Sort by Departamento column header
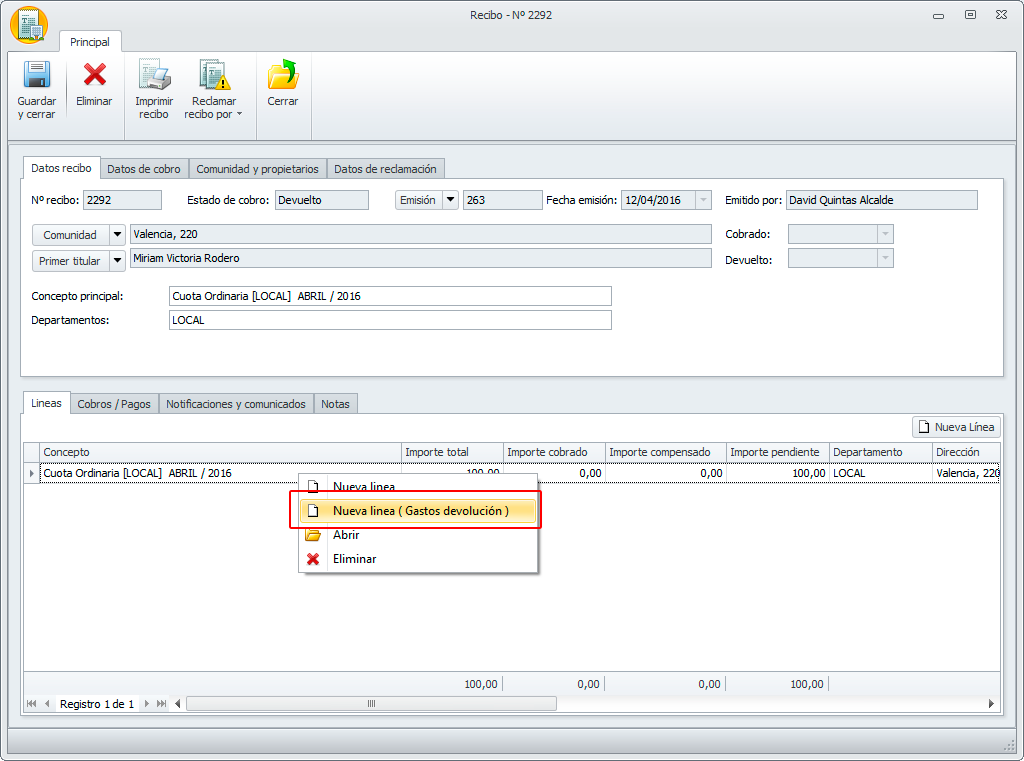1024x761 pixels. (x=880, y=452)
